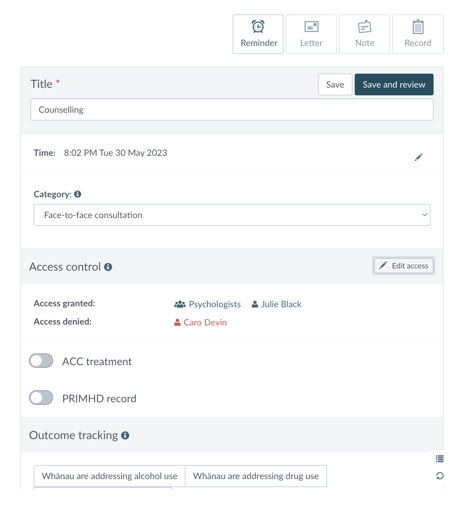The image size is (454, 506).
Task: Open the Record clipboard button
Action: coord(418,34)
